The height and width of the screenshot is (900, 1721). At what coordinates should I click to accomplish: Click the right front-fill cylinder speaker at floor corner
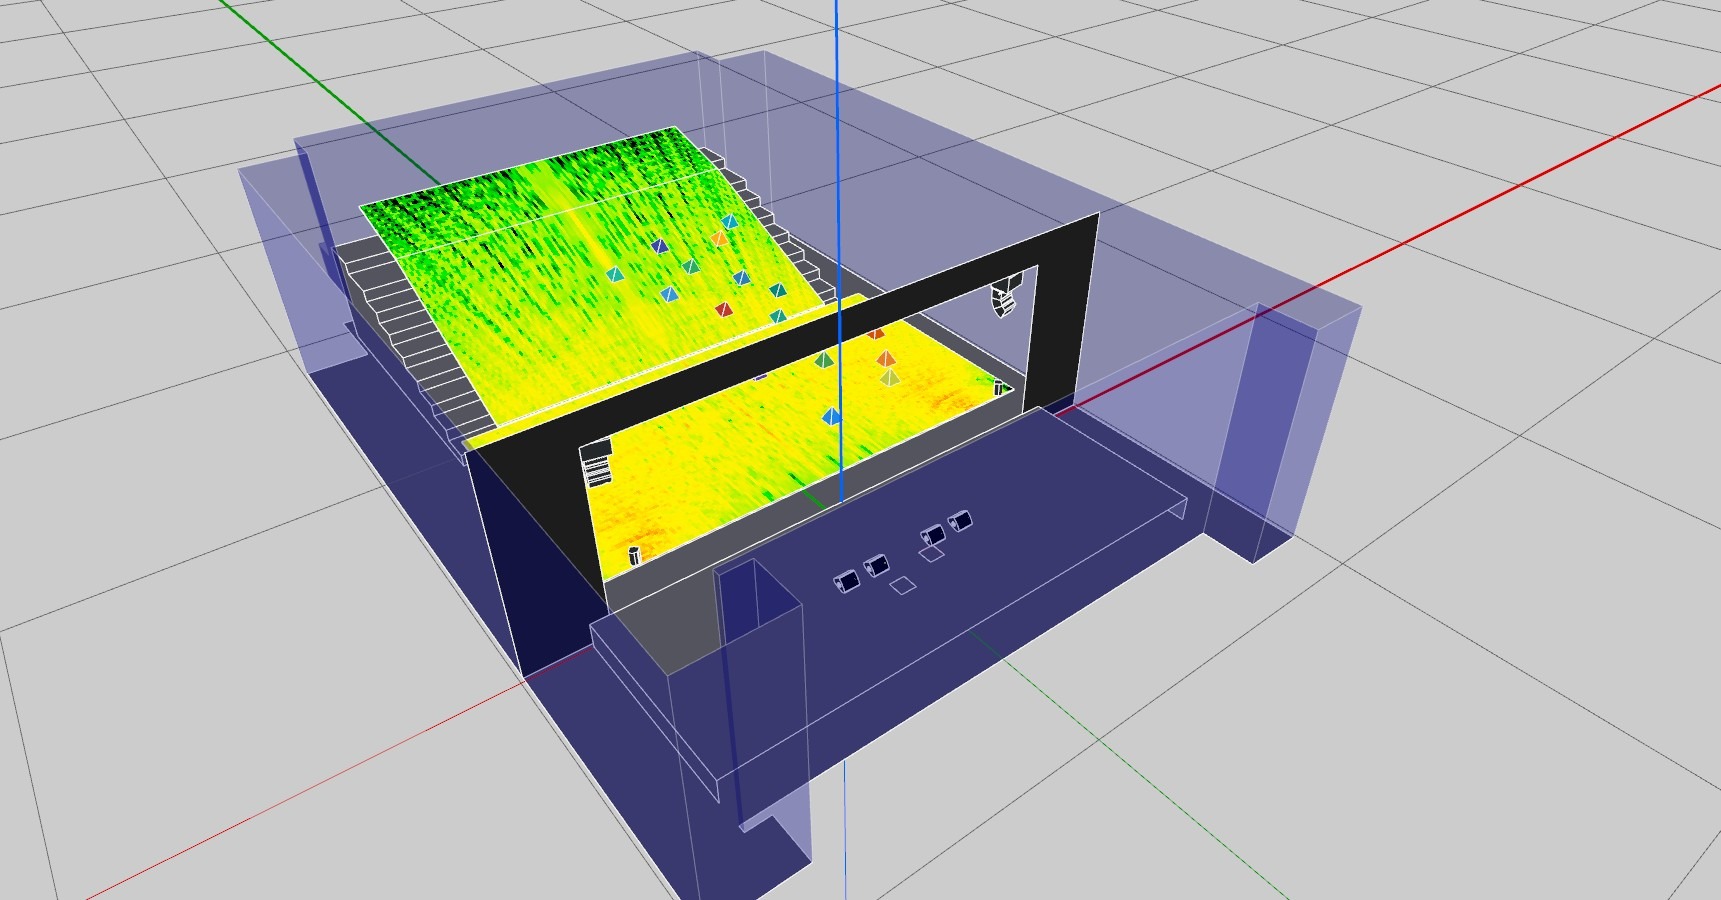998,388
